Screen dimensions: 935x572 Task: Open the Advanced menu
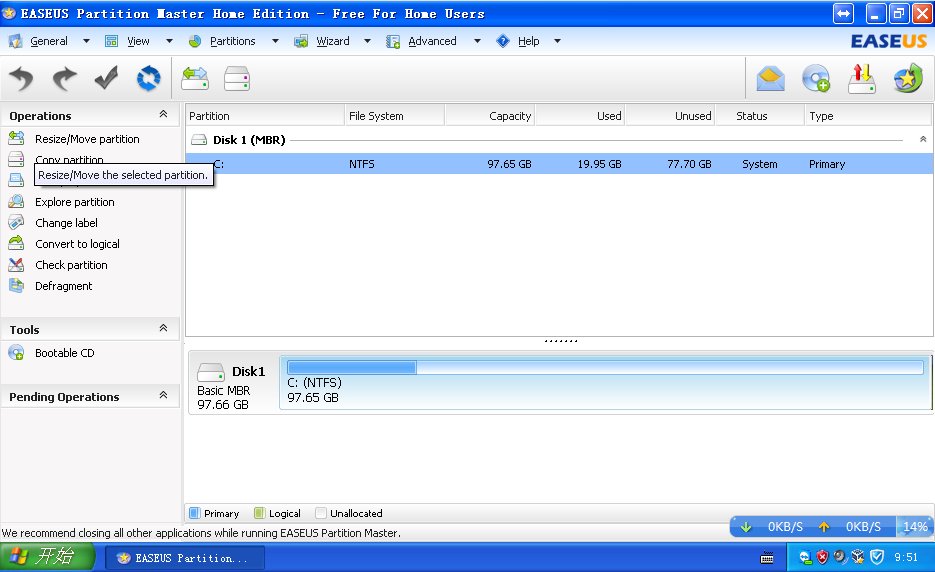(x=432, y=41)
